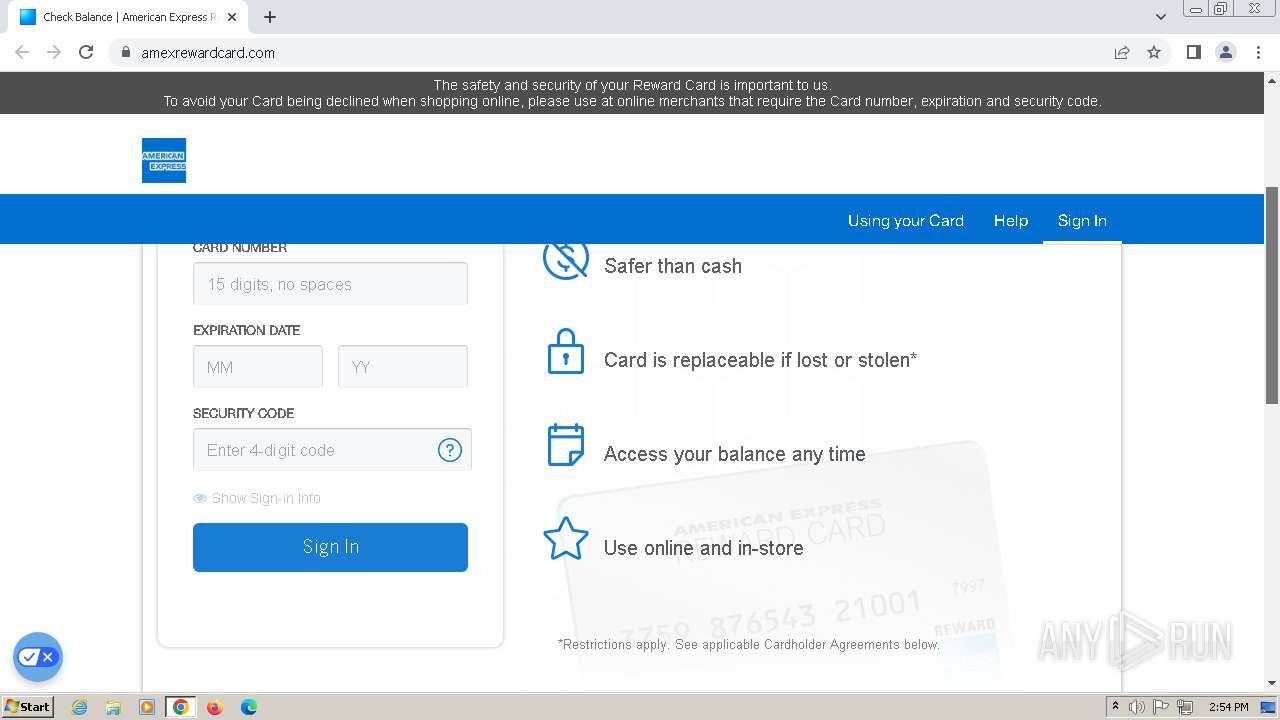Launch Firefox from taskbar
1280x720 pixels.
(215, 707)
